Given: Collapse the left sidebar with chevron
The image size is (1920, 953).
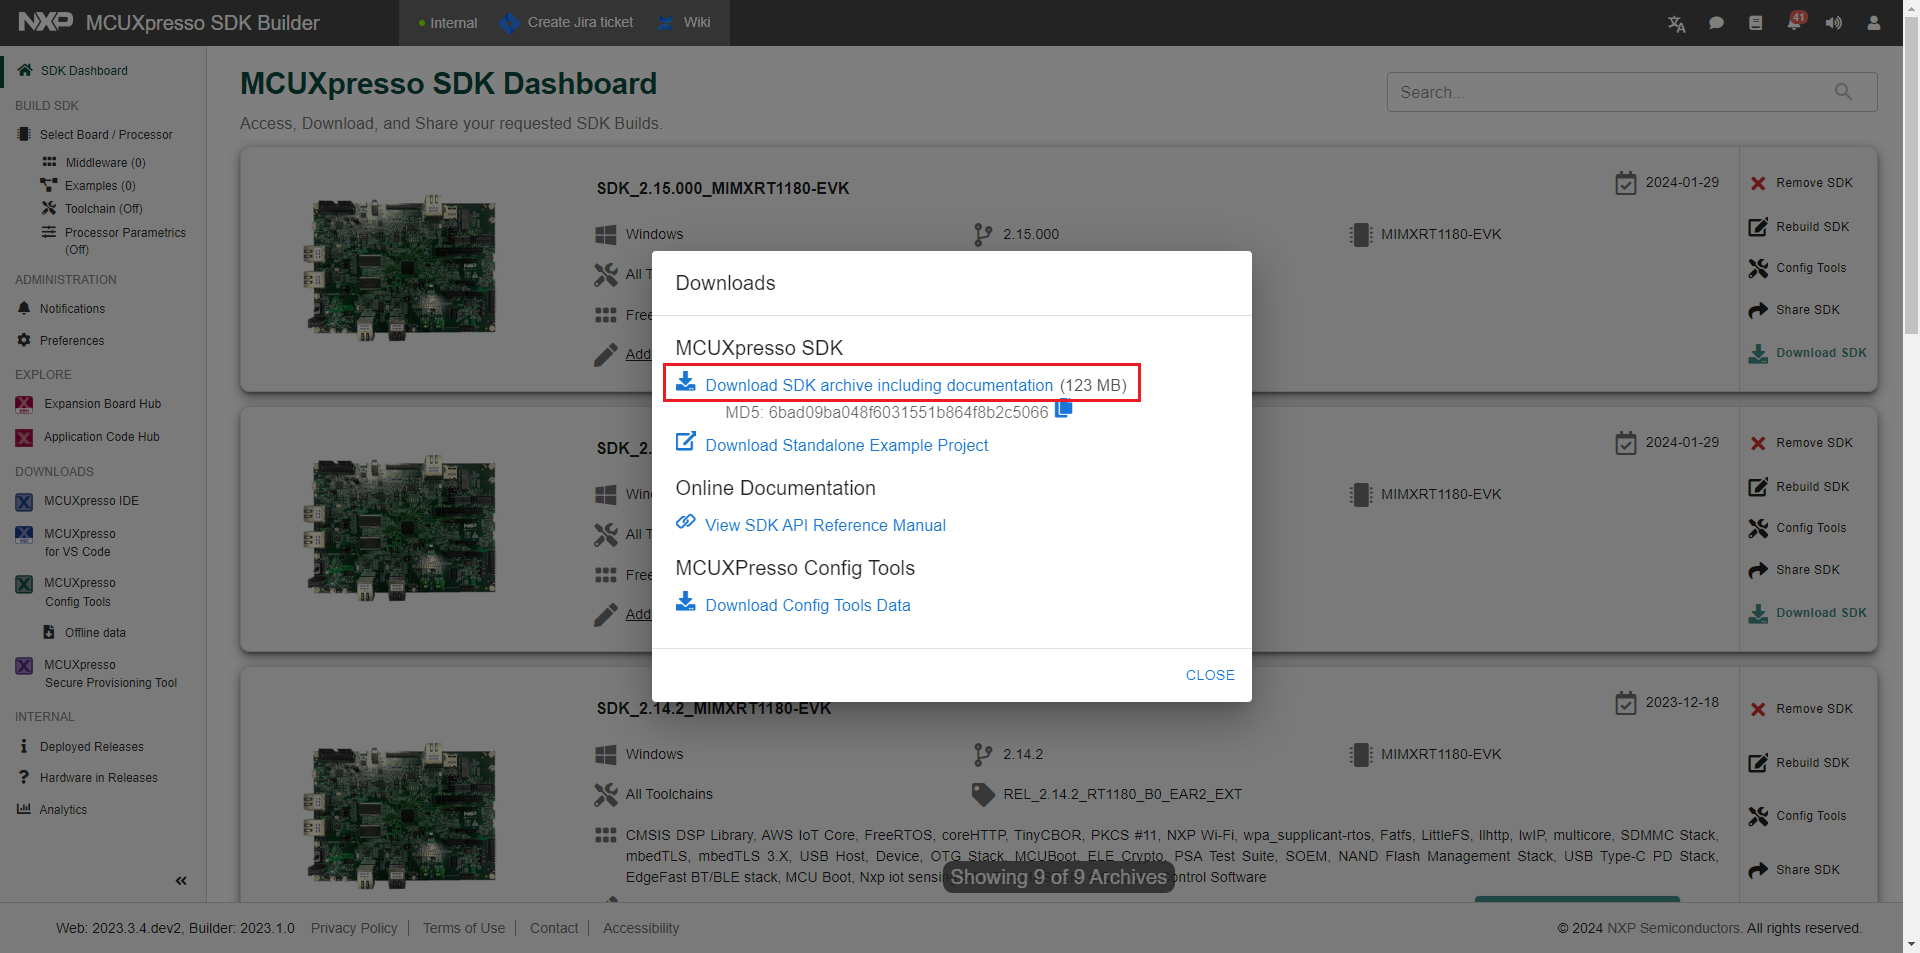Looking at the screenshot, I should coord(181,881).
